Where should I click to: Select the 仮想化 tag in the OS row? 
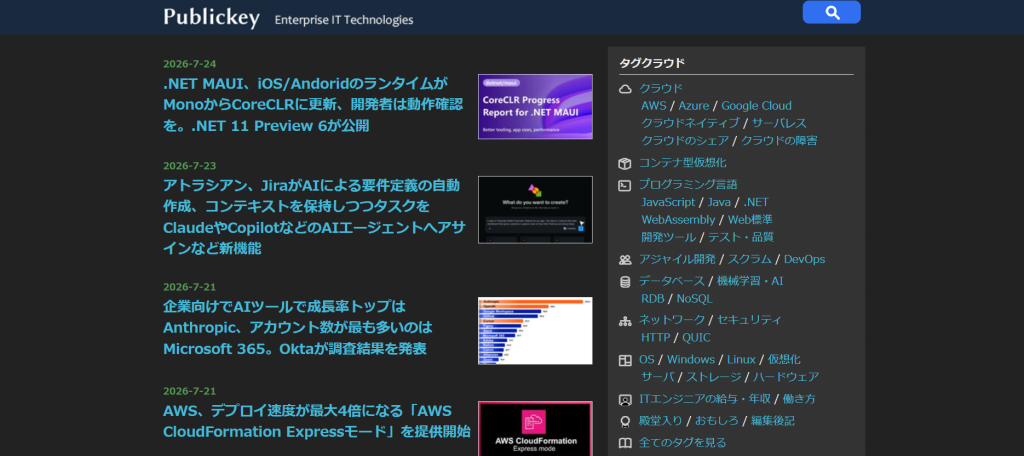[x=784, y=359]
